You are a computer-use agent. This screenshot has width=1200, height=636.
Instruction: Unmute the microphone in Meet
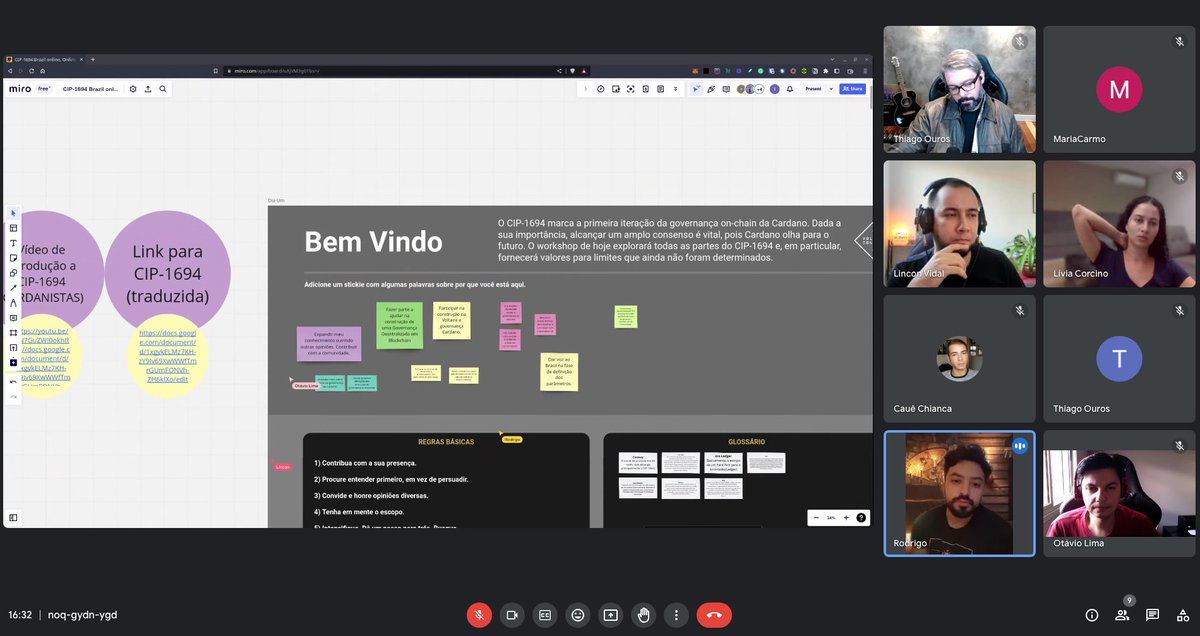coord(479,615)
